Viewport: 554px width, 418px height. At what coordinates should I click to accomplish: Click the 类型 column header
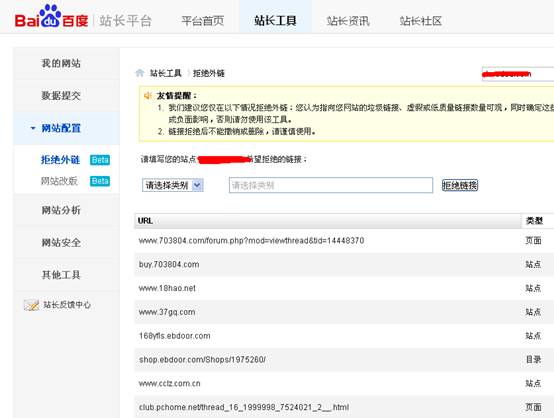tap(538, 220)
